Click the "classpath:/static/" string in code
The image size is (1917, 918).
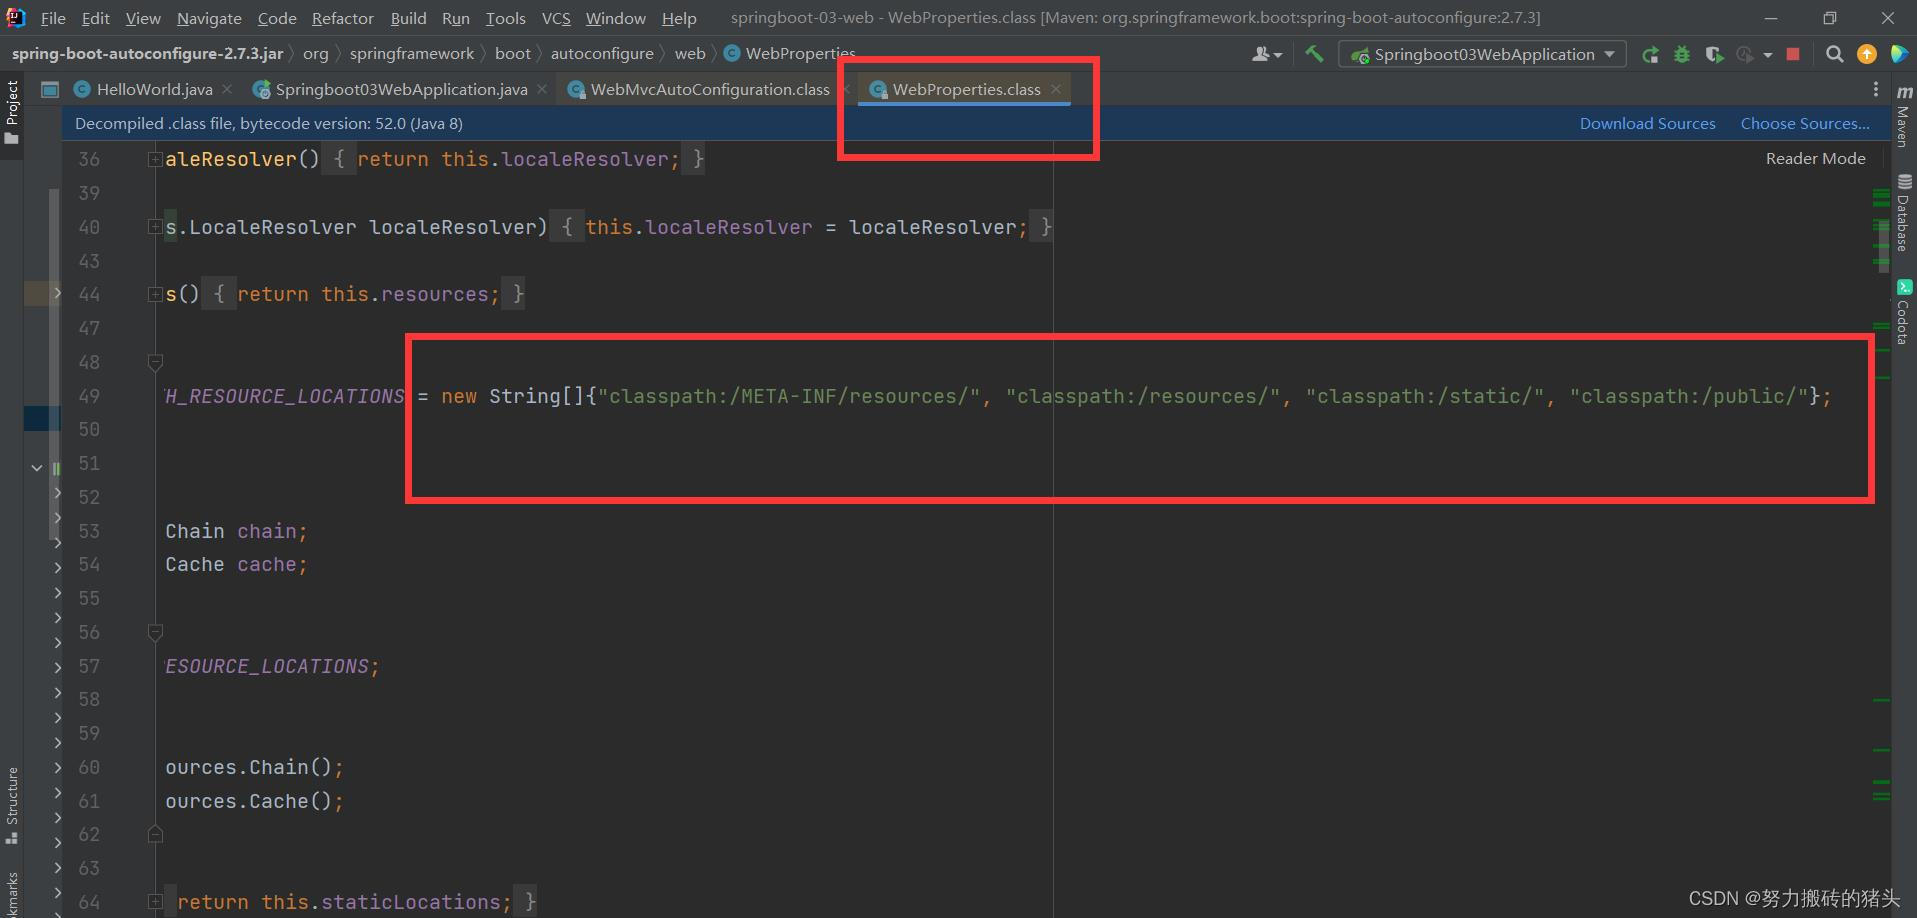pos(1425,396)
